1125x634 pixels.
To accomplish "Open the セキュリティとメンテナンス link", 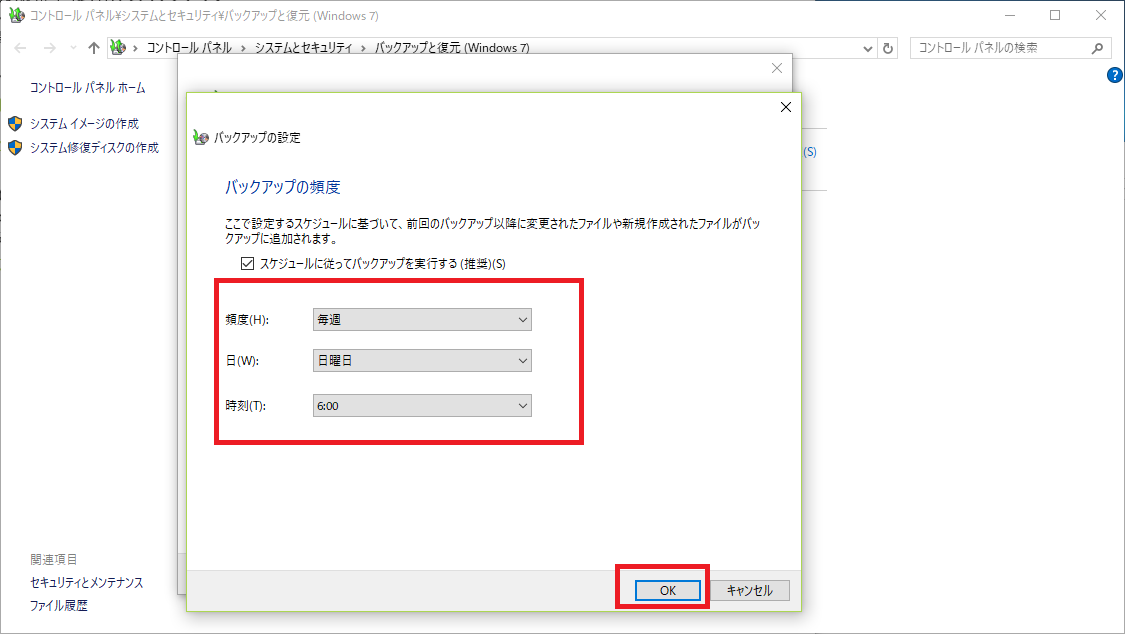I will (87, 582).
